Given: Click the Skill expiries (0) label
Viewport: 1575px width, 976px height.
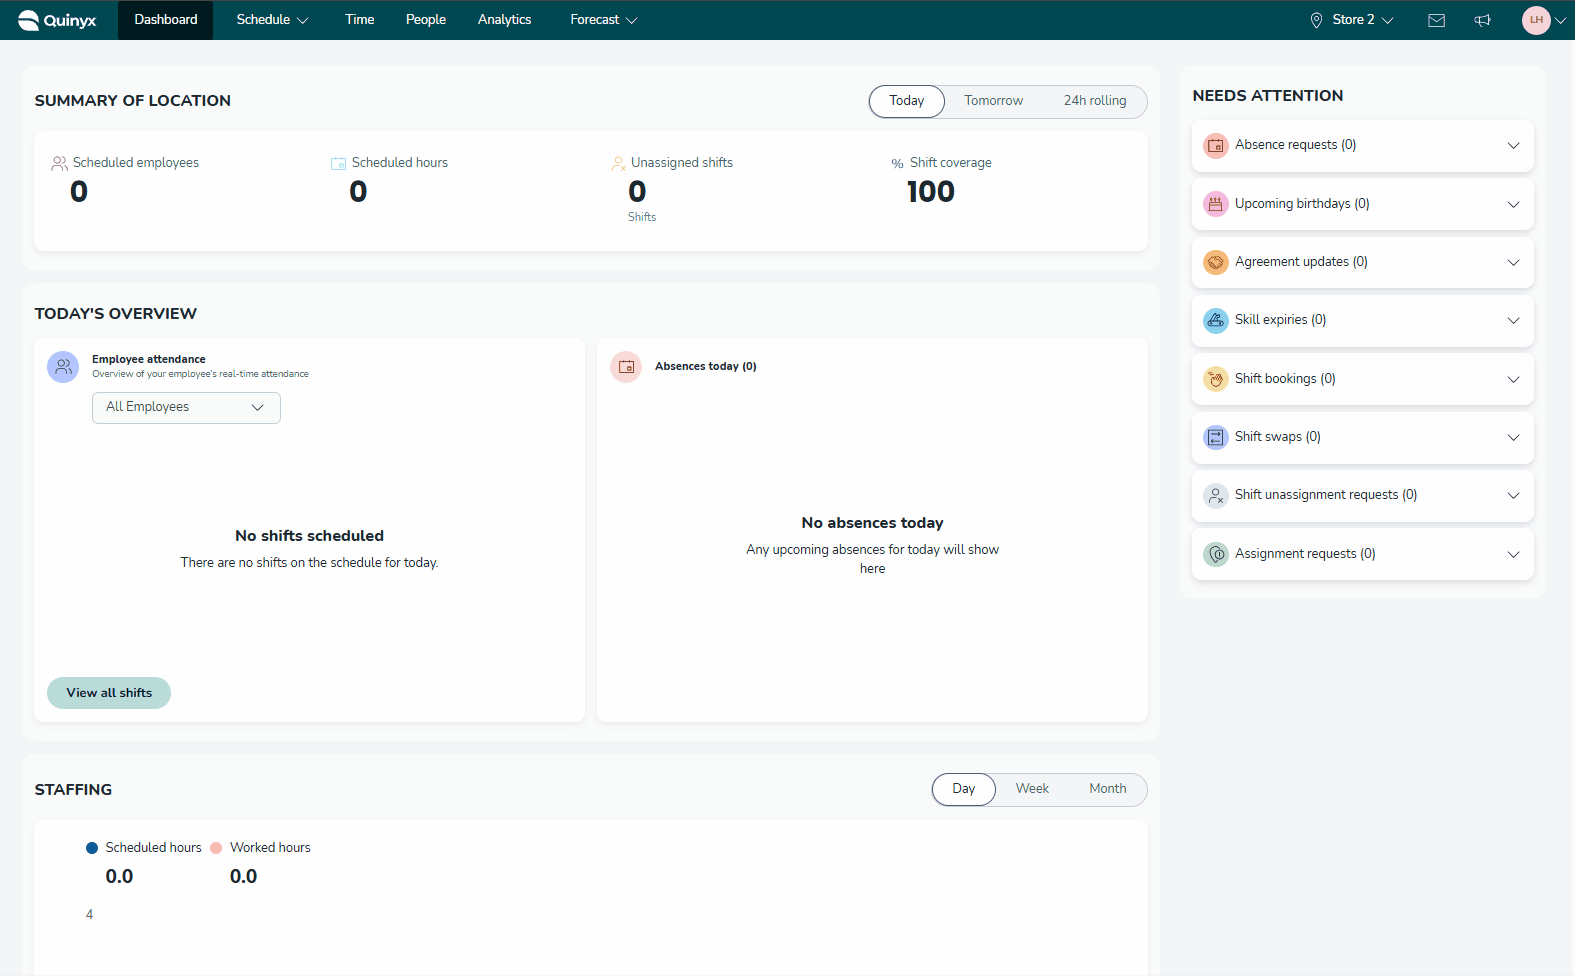Looking at the screenshot, I should click(x=1281, y=320).
